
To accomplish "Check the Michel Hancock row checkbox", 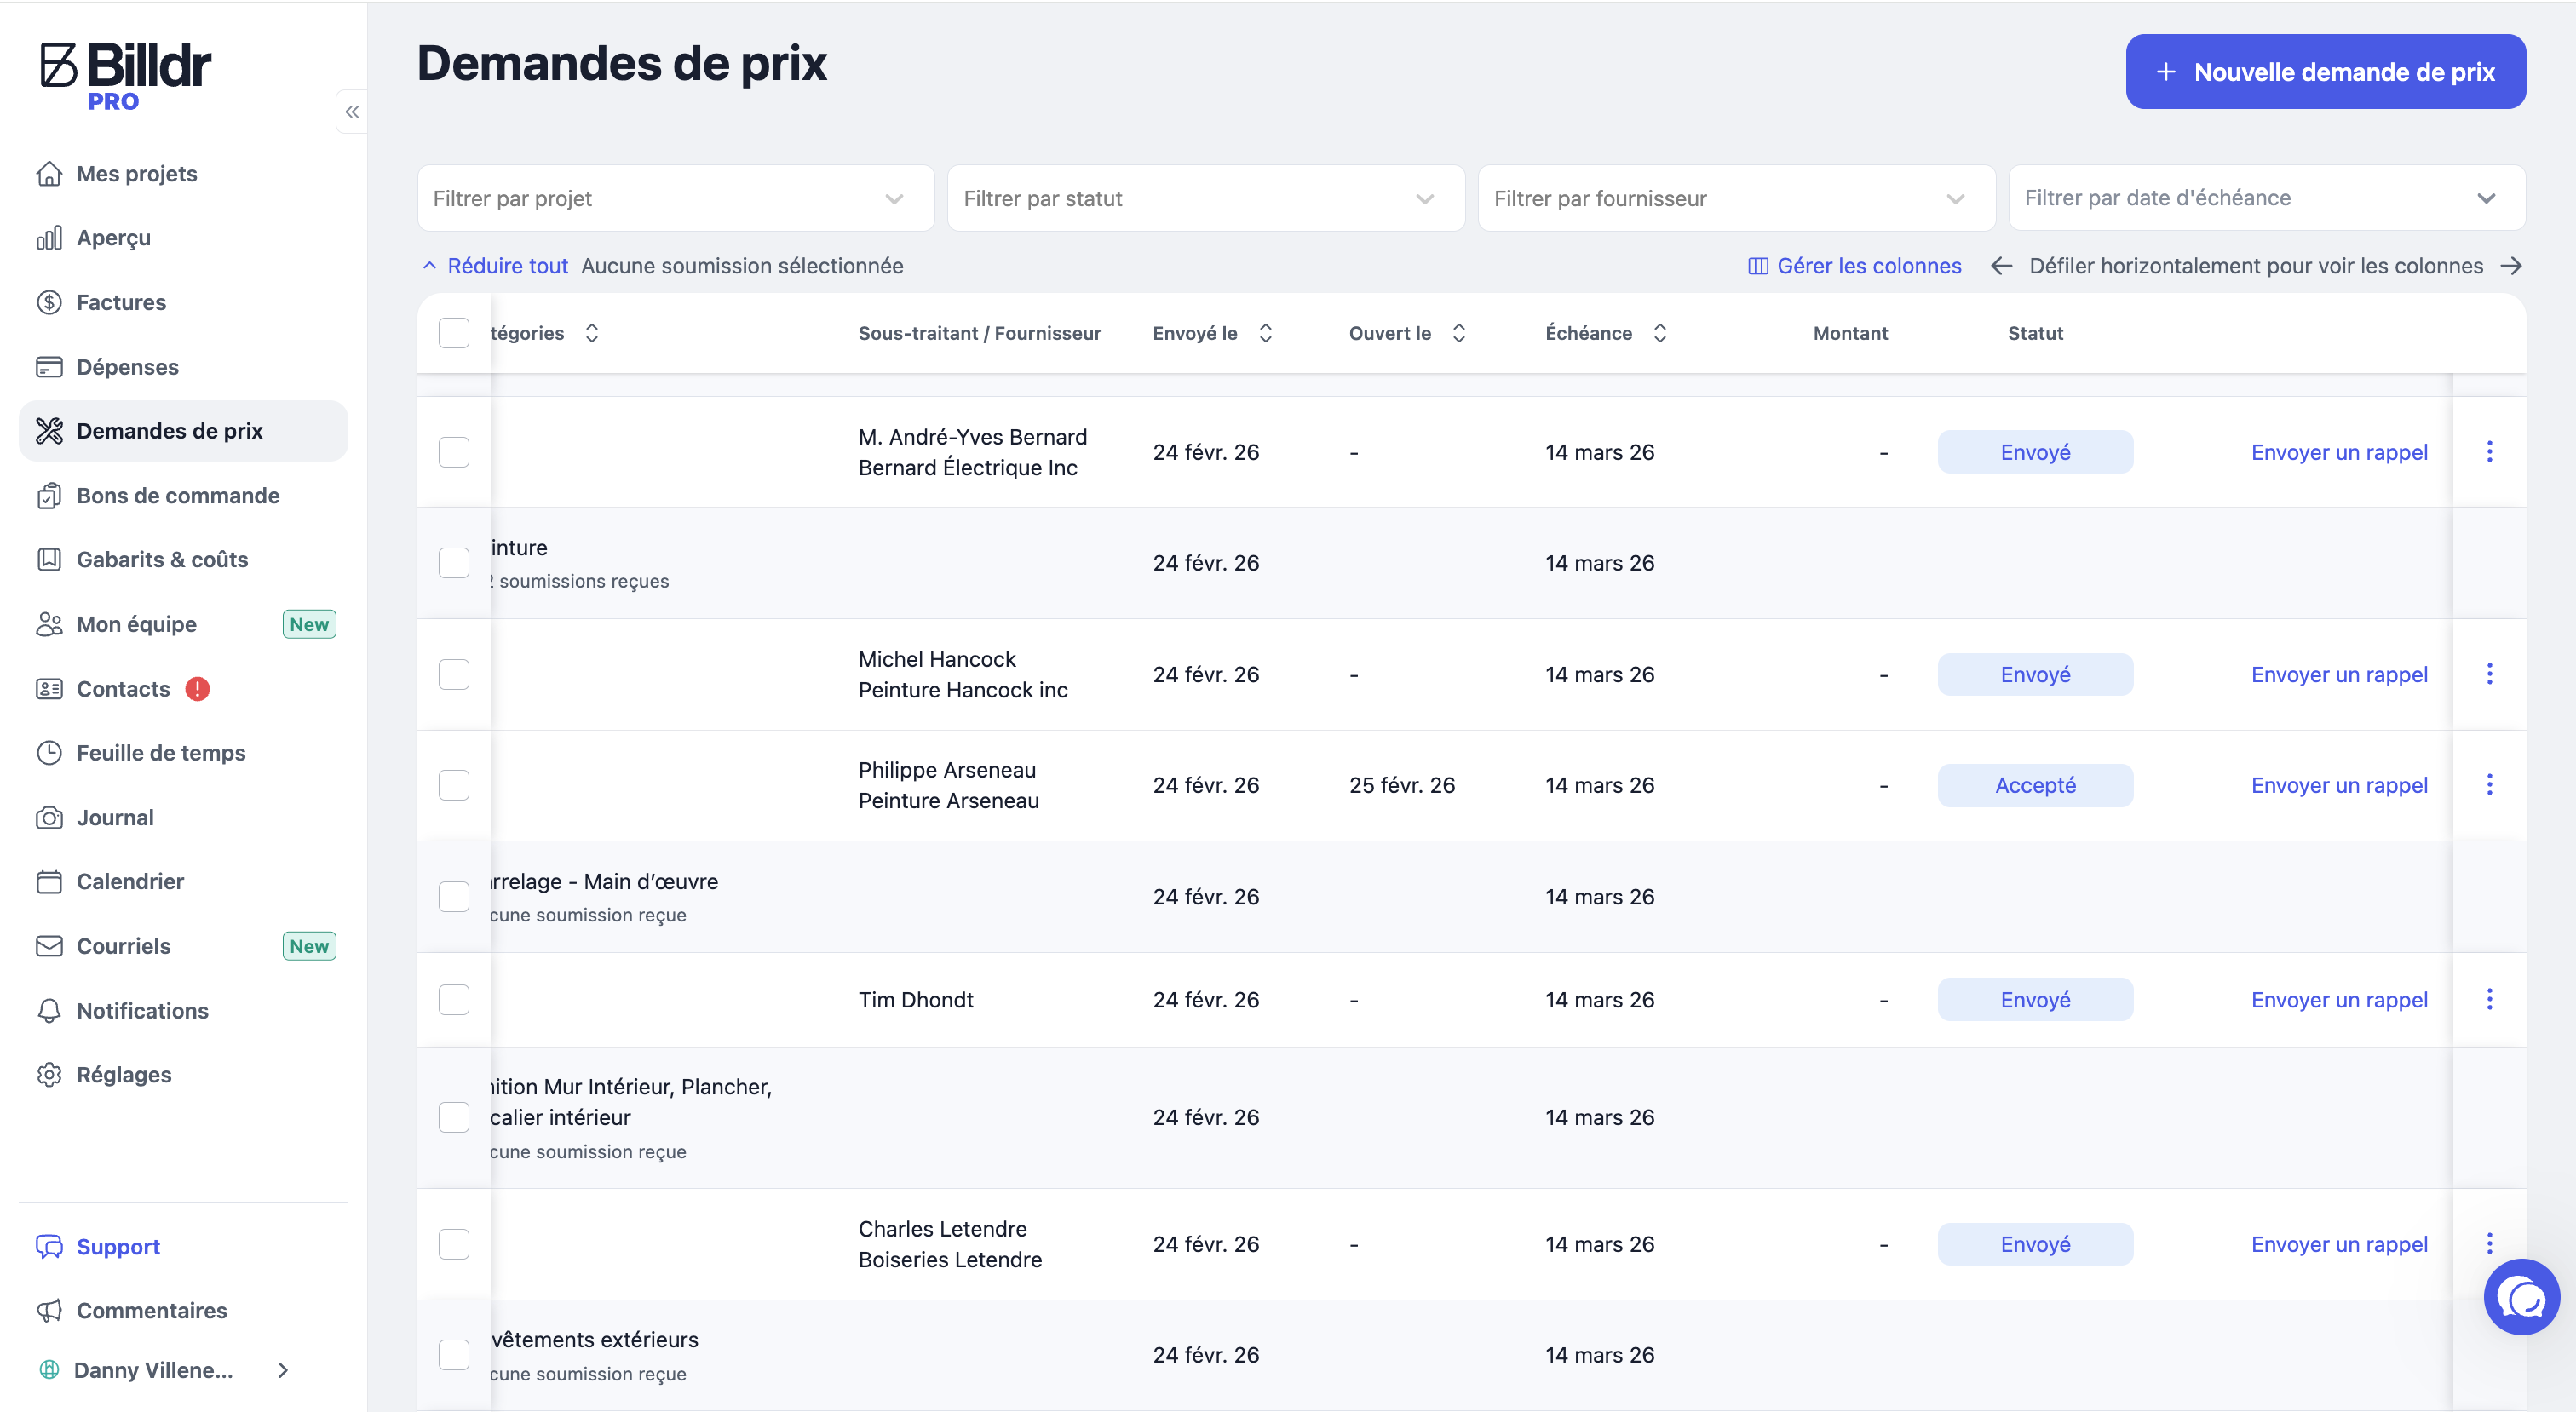I will pyautogui.click(x=454, y=674).
